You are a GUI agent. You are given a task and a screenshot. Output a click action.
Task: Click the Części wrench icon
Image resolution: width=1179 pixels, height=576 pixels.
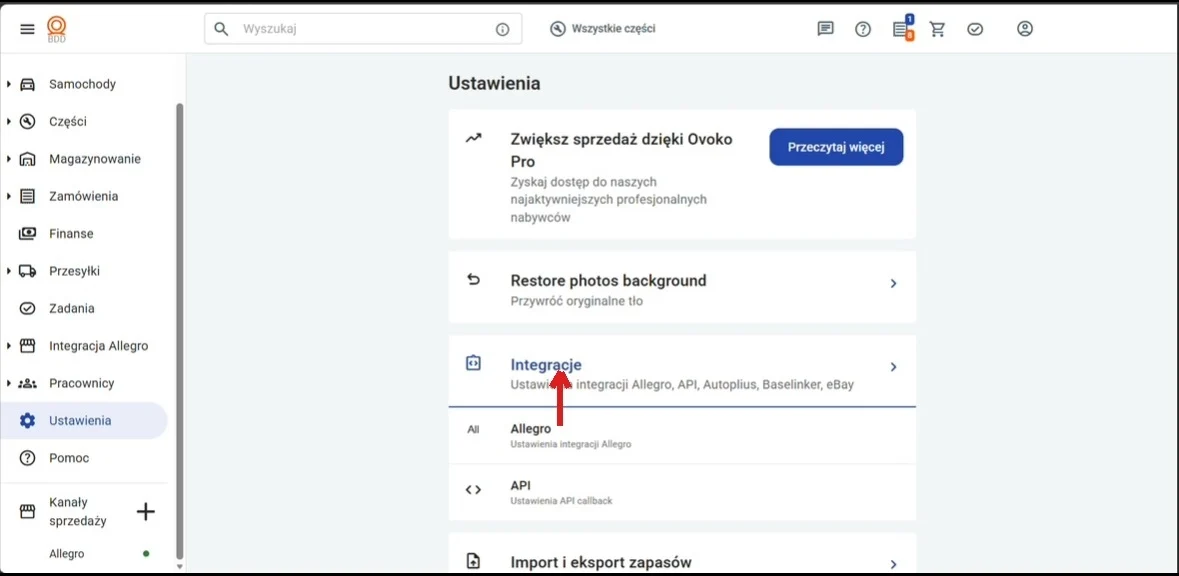point(27,121)
